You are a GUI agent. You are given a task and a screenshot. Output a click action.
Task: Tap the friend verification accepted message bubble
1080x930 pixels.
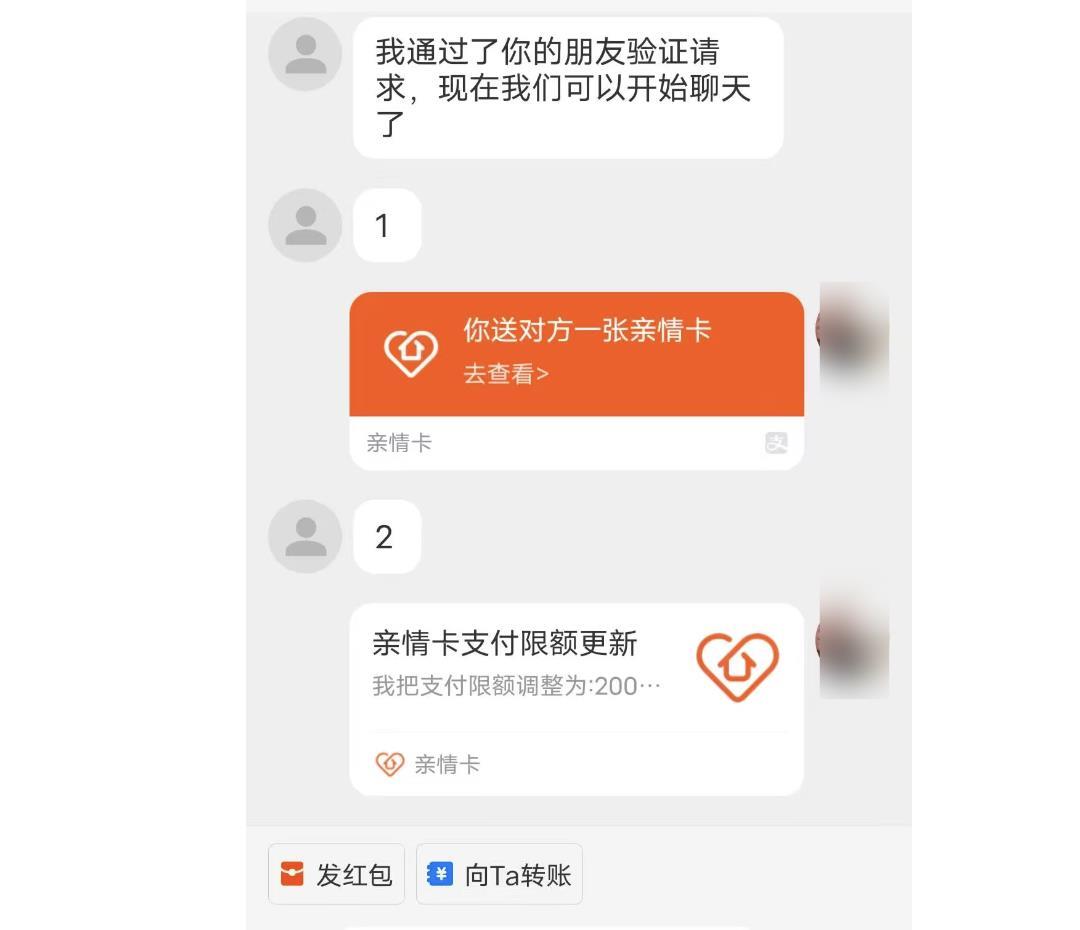[568, 88]
